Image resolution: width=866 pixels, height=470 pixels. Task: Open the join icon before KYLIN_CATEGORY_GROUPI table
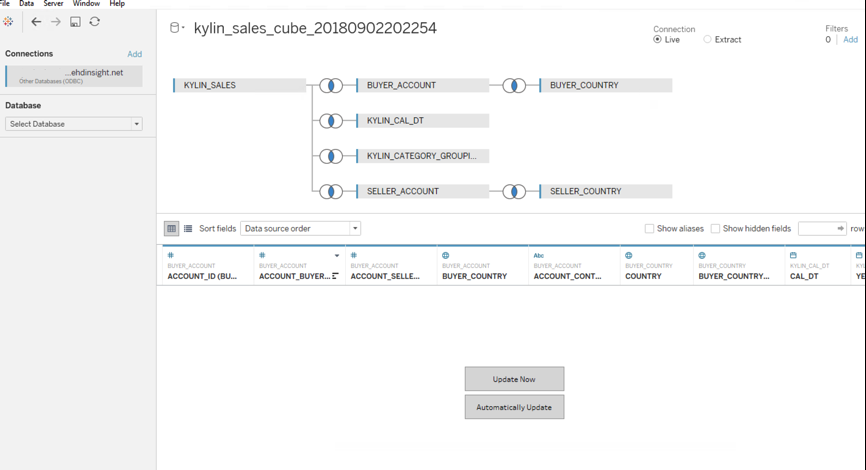[331, 156]
